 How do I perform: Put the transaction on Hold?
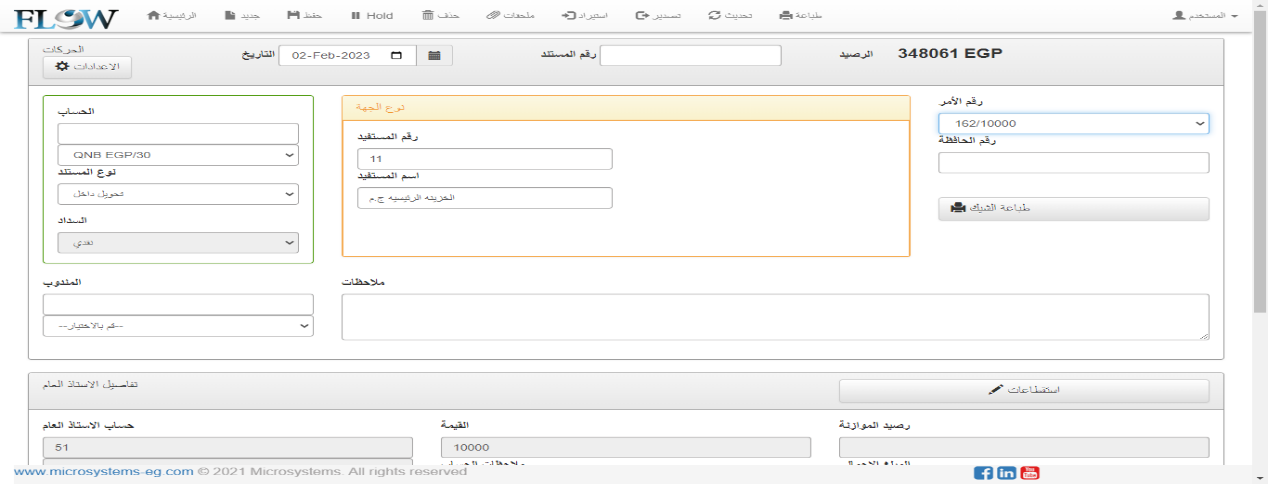(372, 16)
